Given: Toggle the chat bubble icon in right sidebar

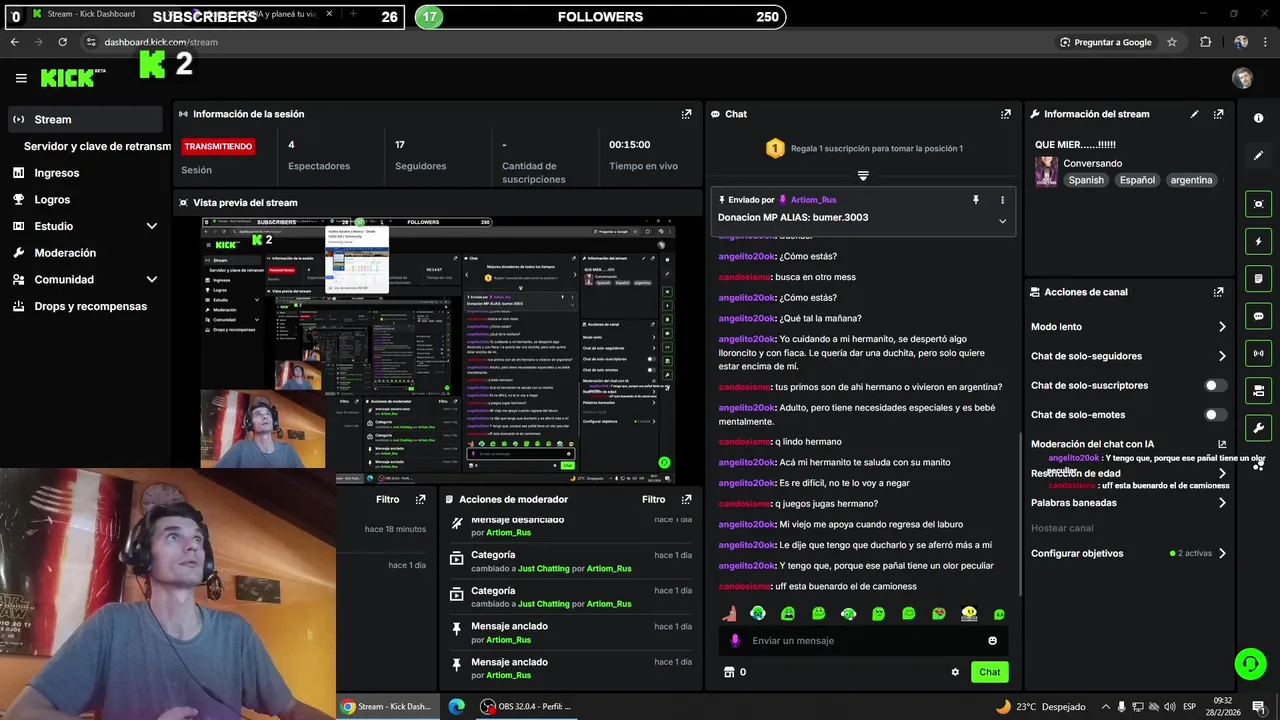Looking at the screenshot, I should click(x=1258, y=316).
